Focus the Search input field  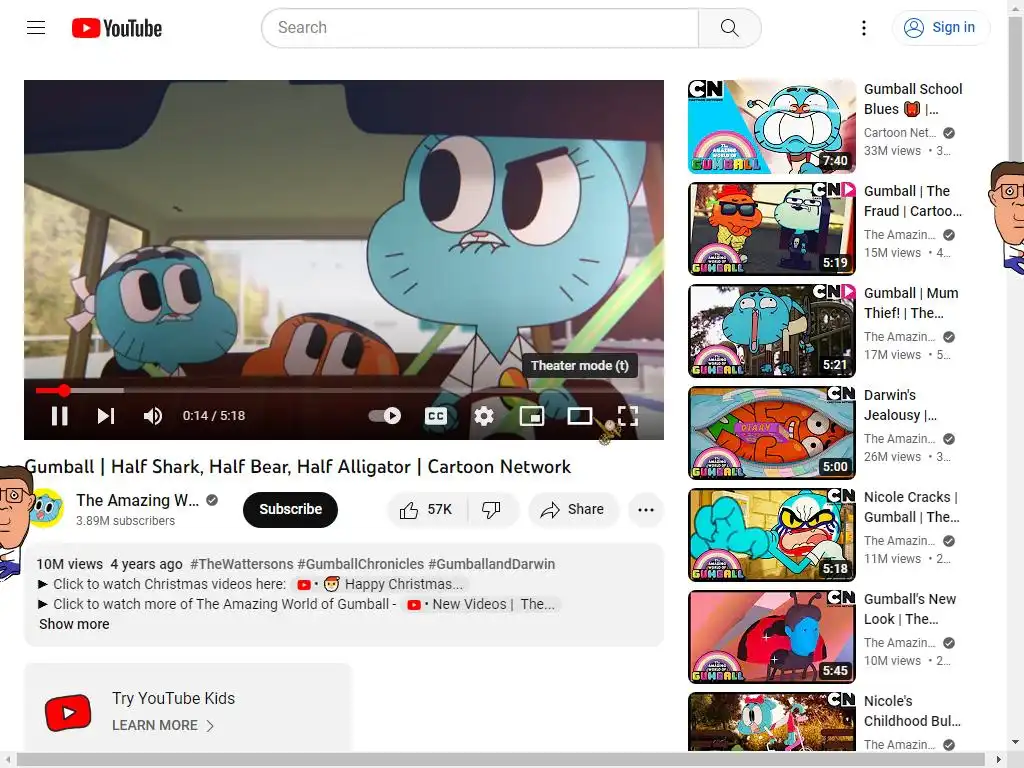coord(480,27)
